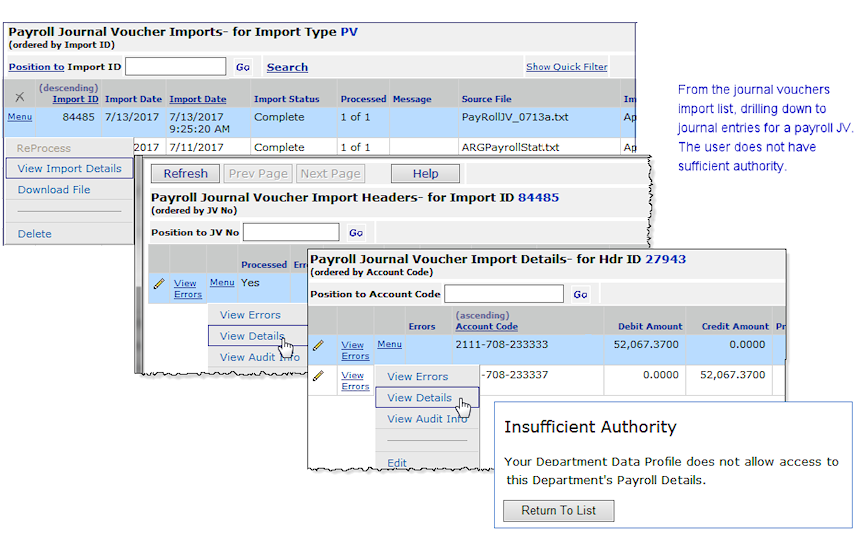Click the Position to Account Code input field
The image size is (862, 534).
(503, 294)
